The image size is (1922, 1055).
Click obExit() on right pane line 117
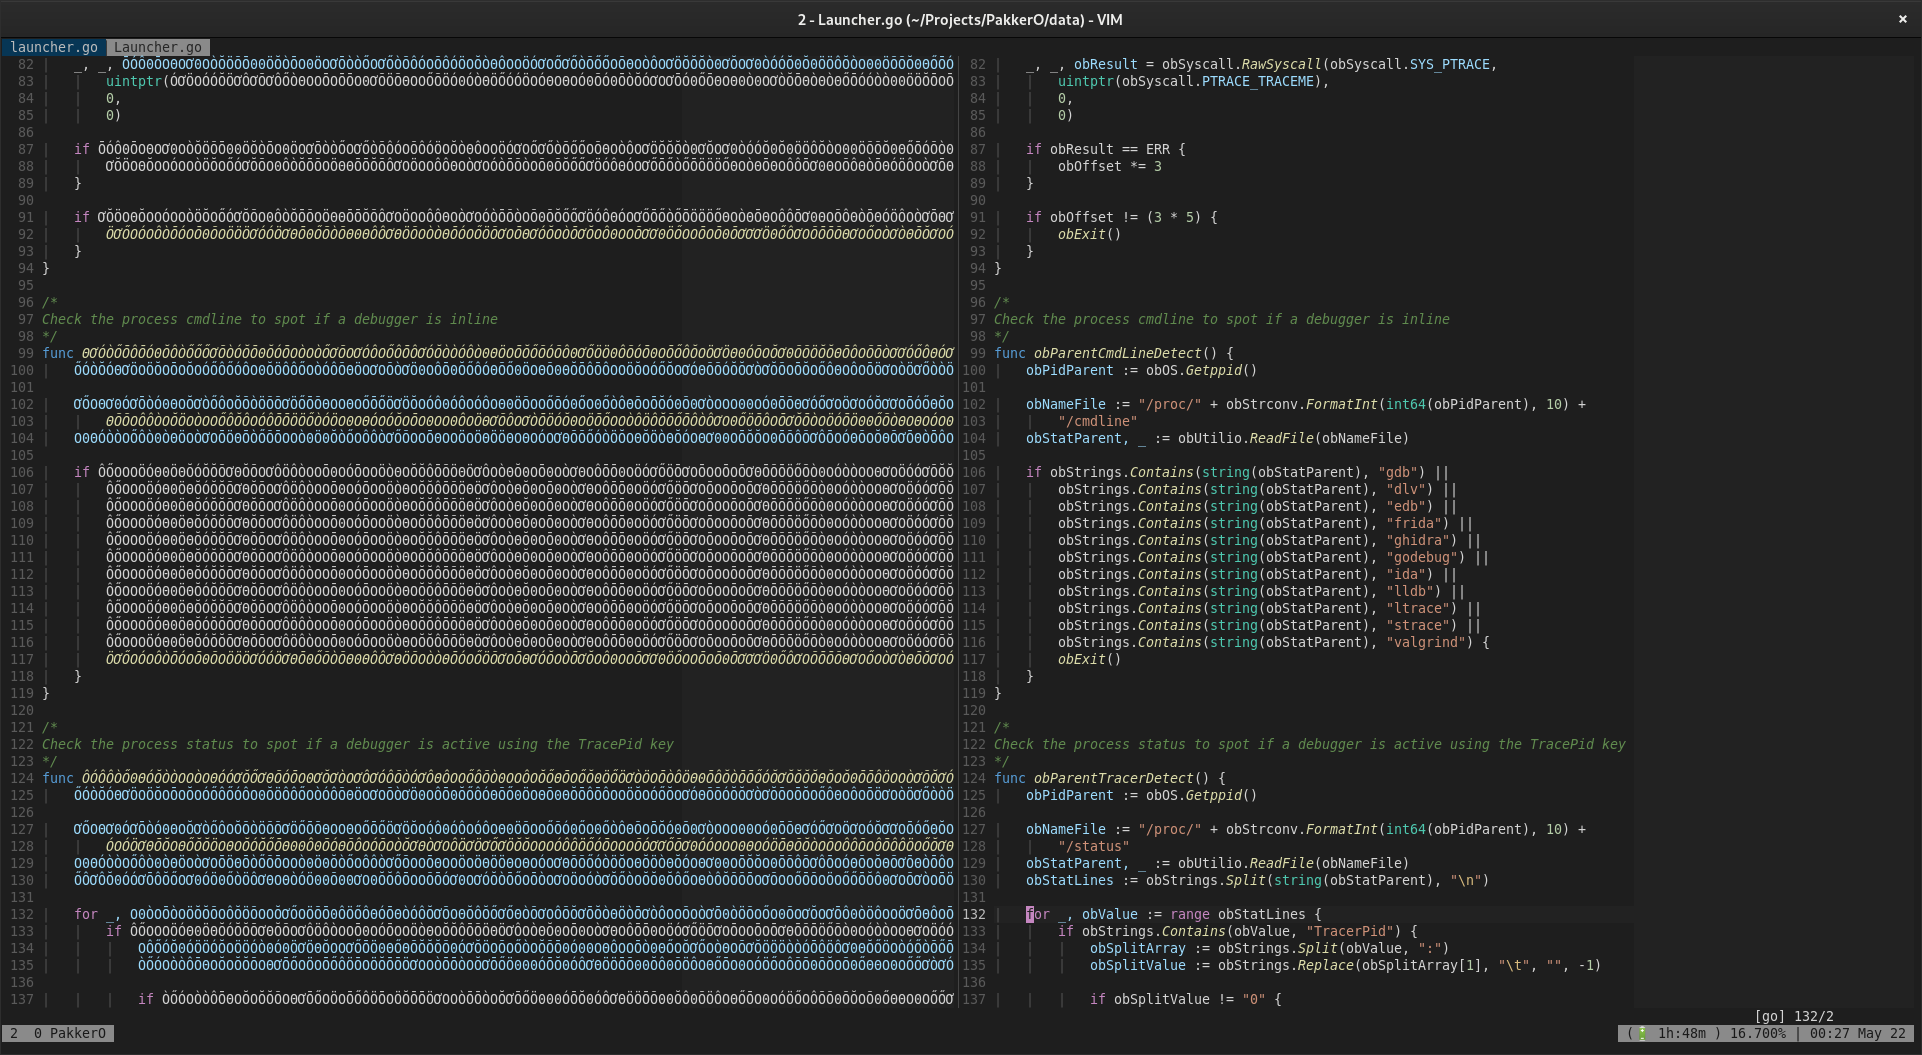[1090, 659]
